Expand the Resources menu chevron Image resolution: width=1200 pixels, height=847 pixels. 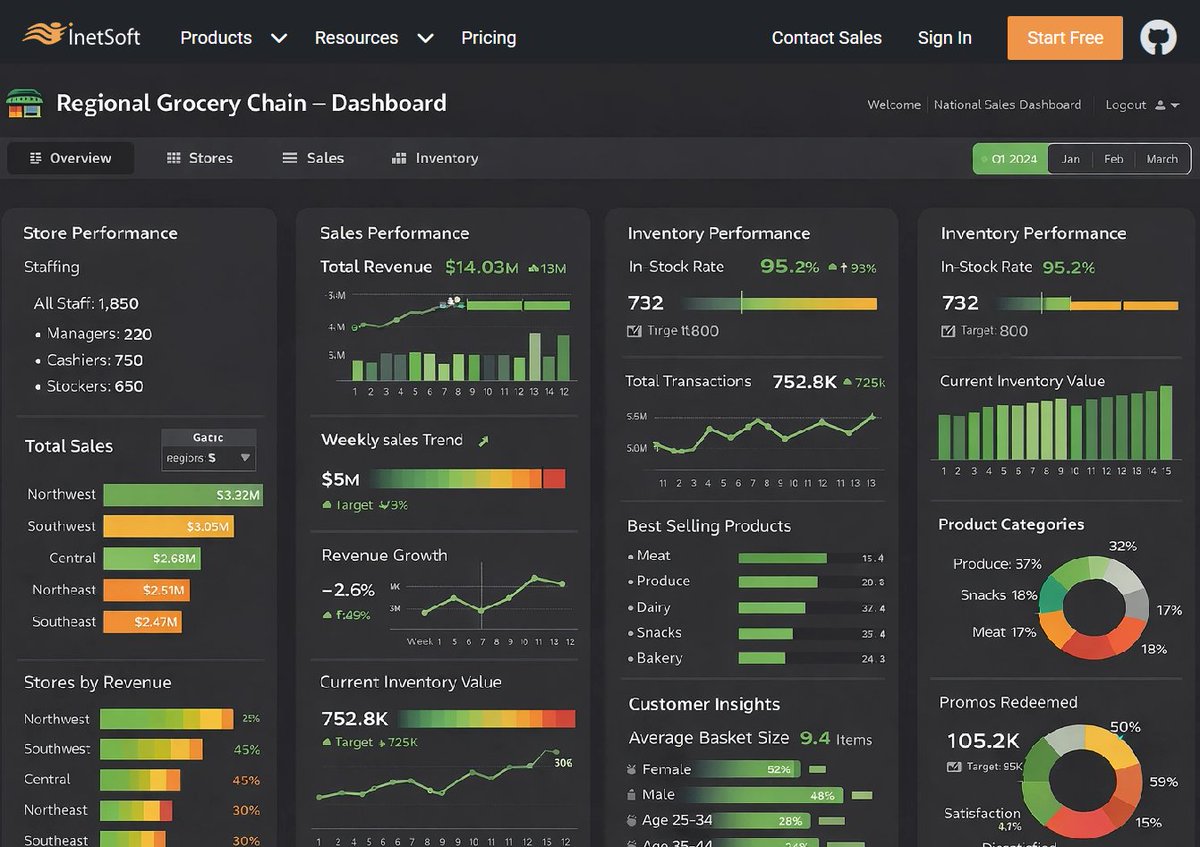(425, 38)
